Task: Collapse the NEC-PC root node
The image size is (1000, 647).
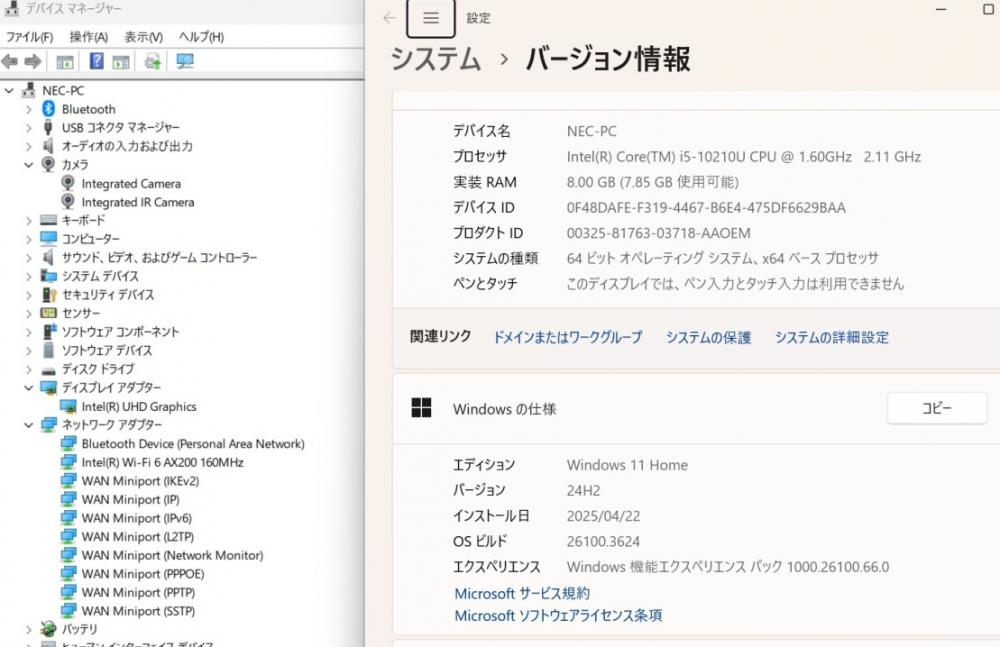Action: tap(9, 91)
